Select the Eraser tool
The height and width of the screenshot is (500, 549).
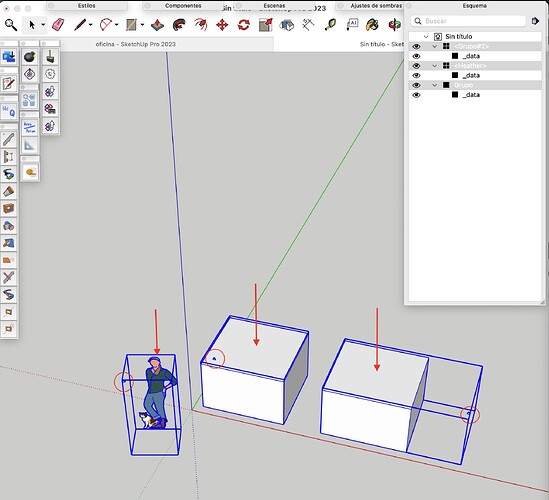(x=58, y=25)
